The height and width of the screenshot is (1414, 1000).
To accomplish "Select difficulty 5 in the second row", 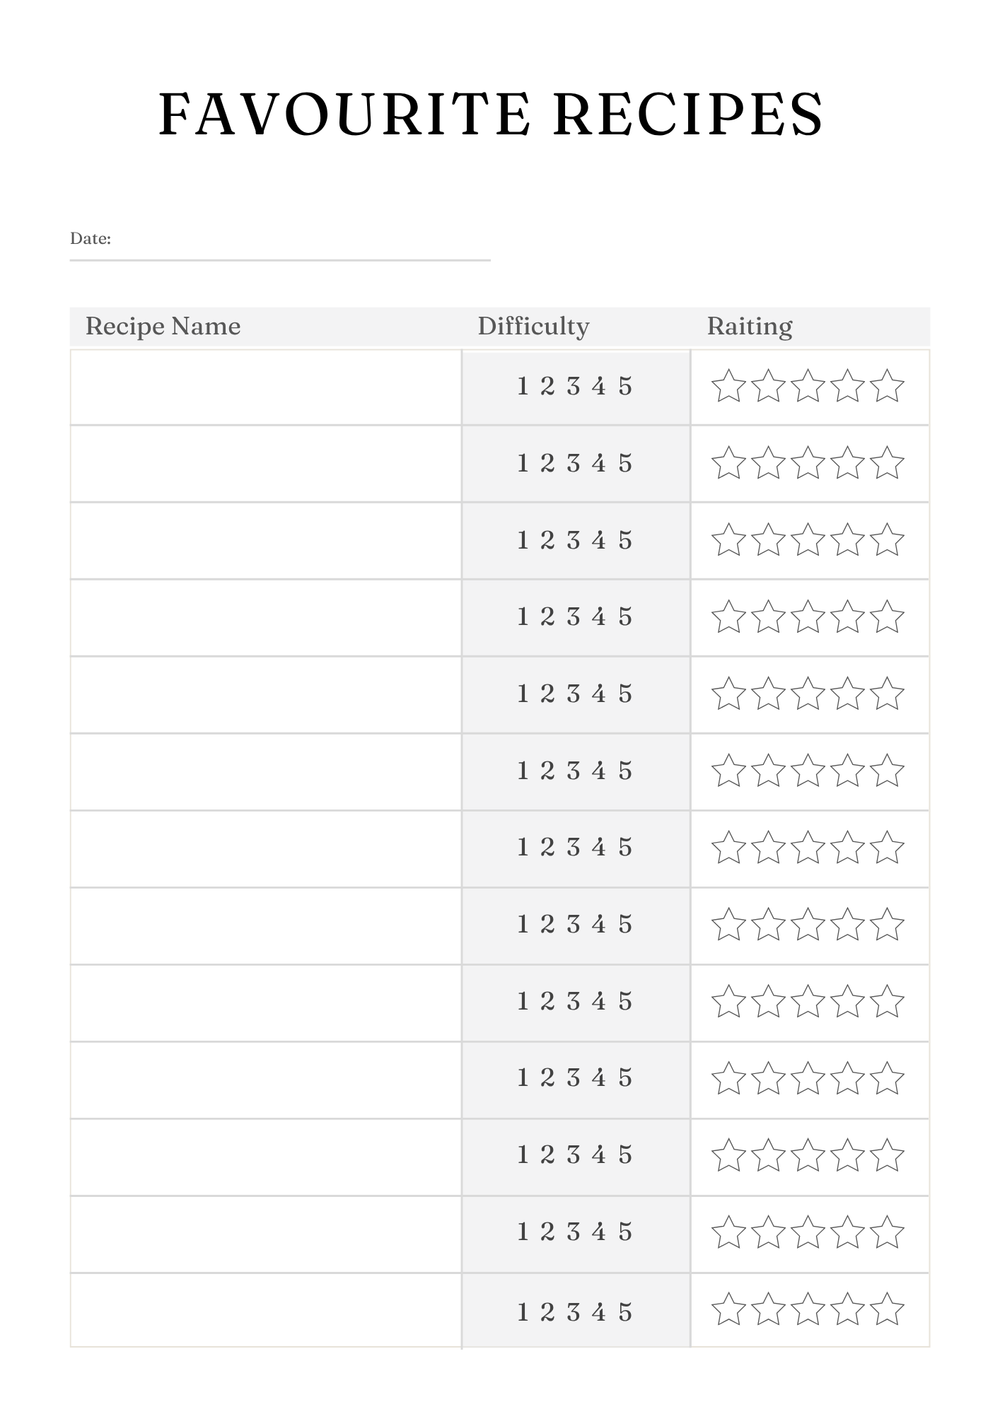I will coord(625,463).
